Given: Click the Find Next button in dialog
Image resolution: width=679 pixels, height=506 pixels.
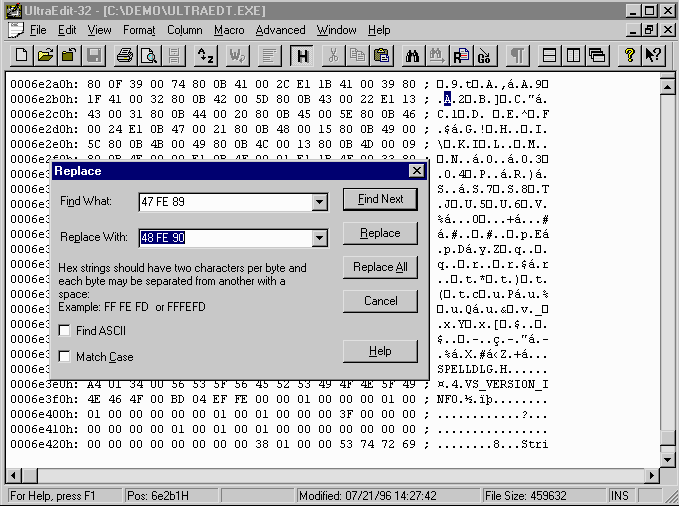Looking at the screenshot, I should [x=380, y=199].
